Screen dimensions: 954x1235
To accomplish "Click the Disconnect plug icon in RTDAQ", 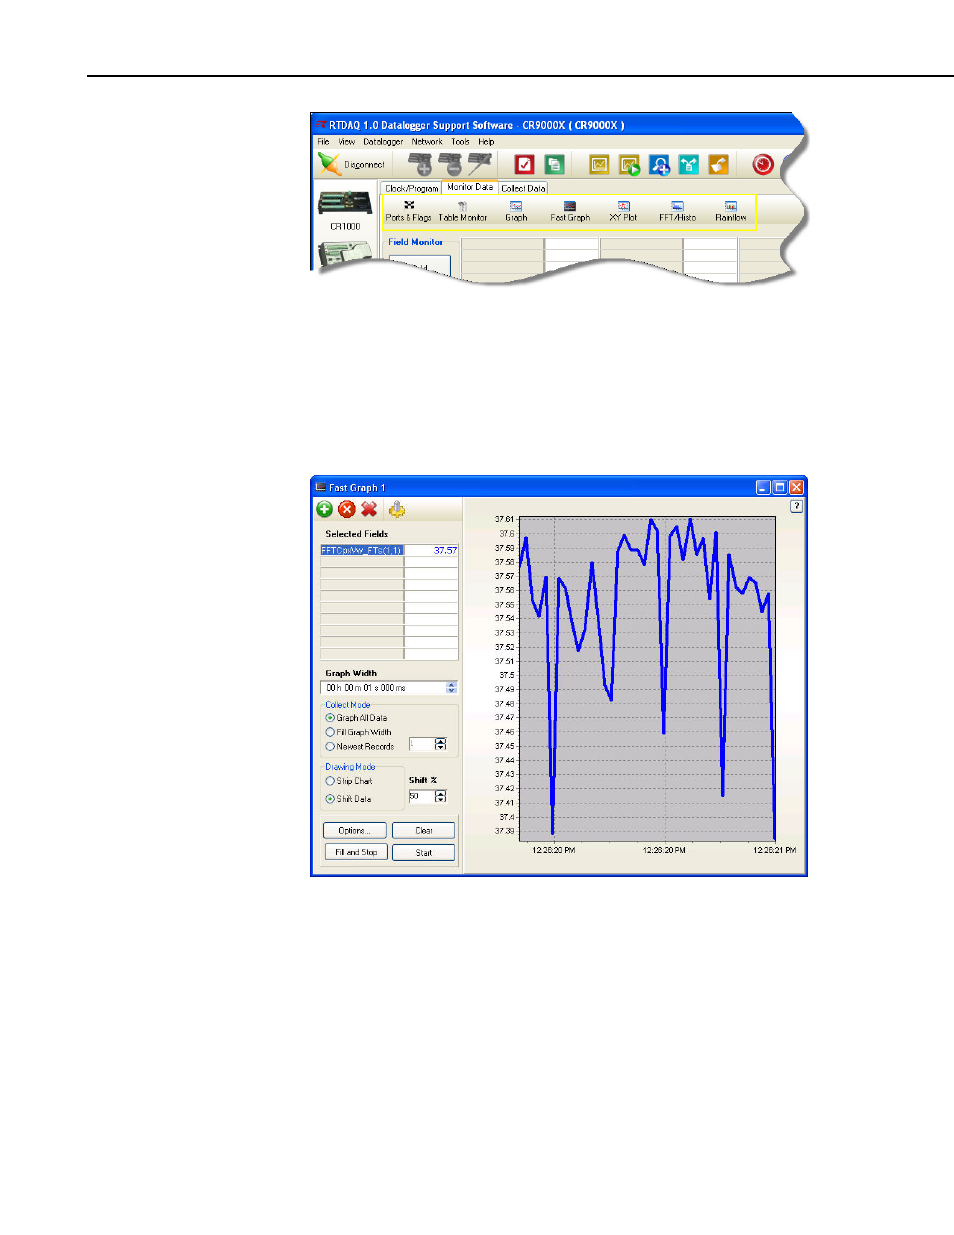I will click(330, 164).
